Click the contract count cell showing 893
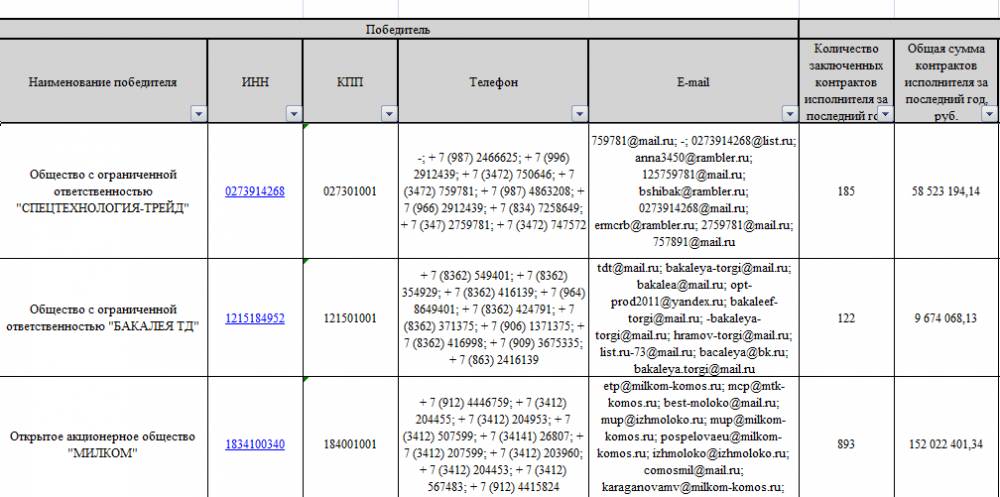1000x497 pixels. (846, 444)
